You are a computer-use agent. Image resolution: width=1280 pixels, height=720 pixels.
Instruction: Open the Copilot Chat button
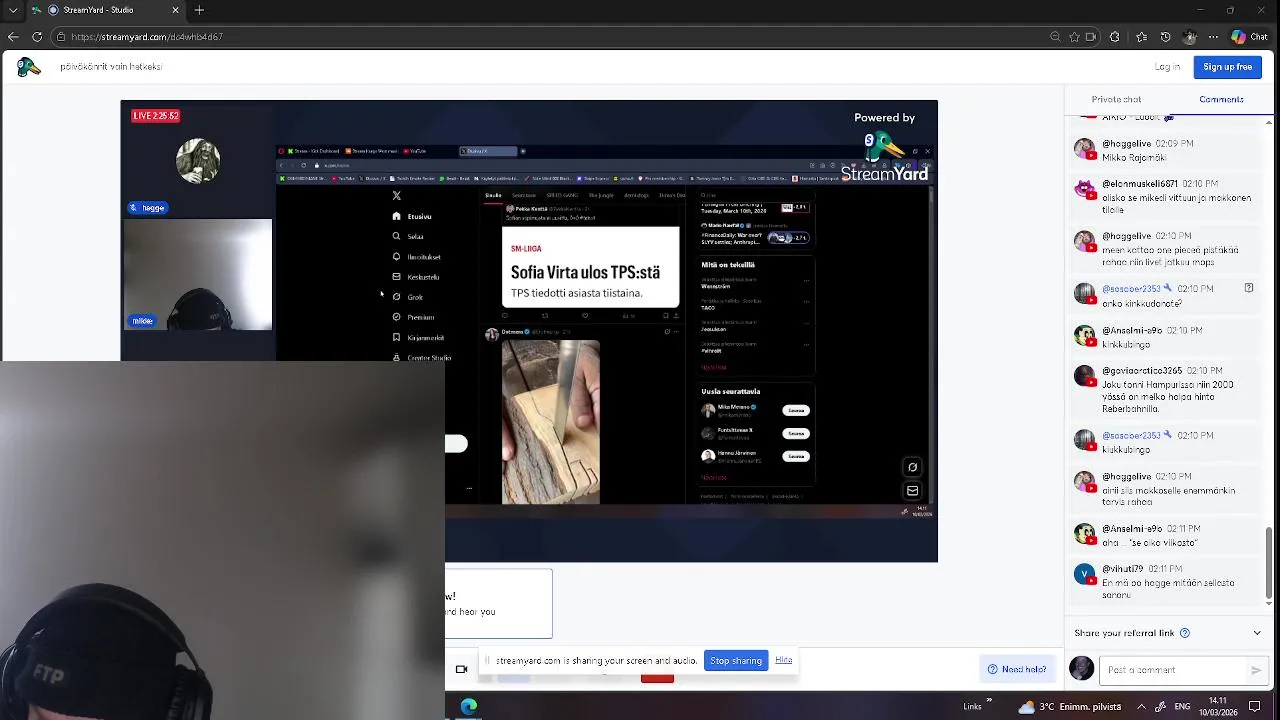[x=1250, y=37]
